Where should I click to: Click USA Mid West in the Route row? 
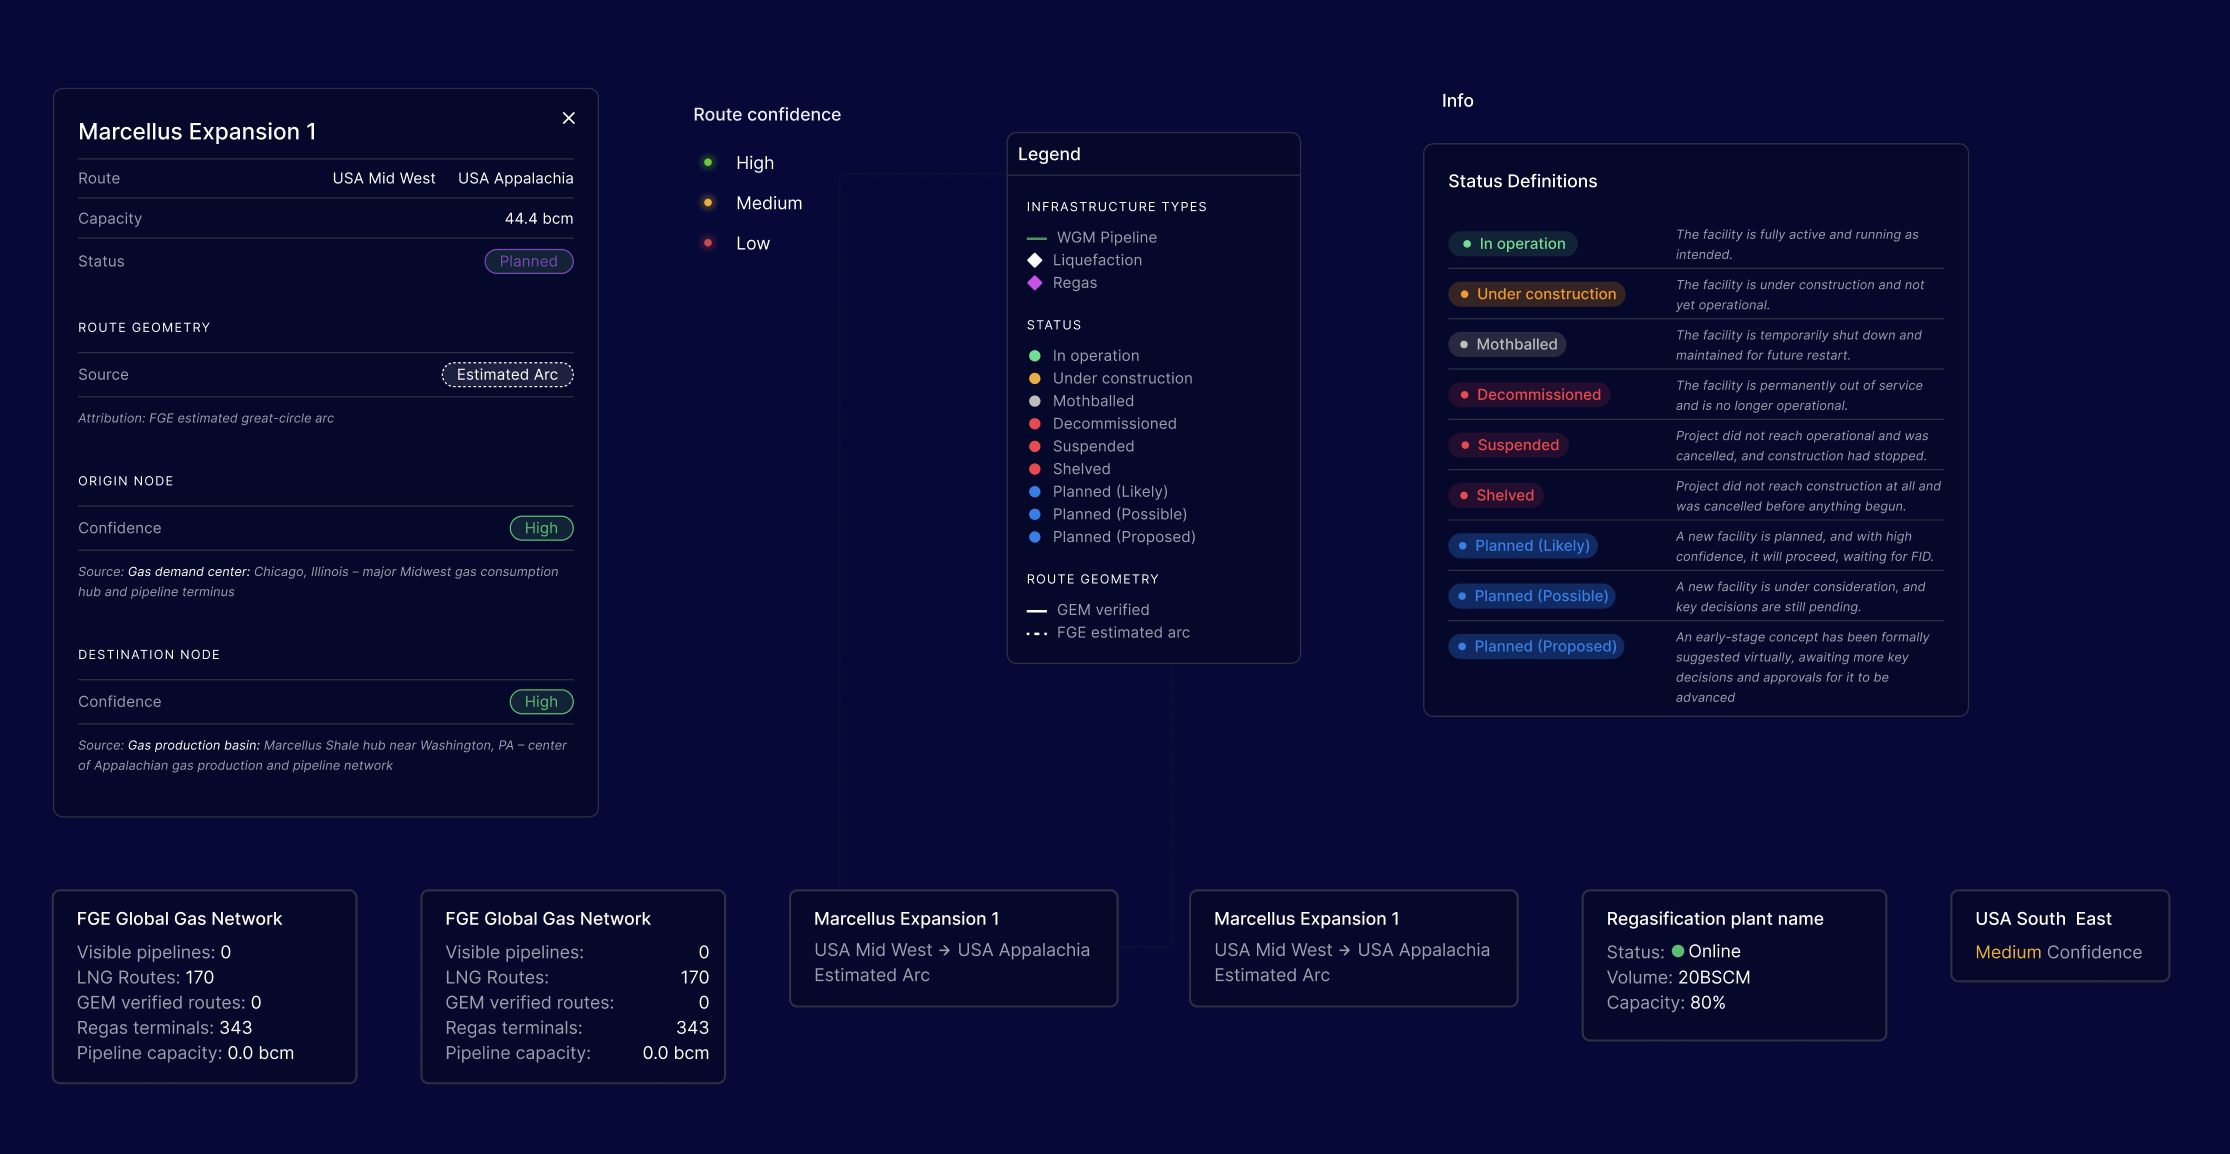(384, 178)
